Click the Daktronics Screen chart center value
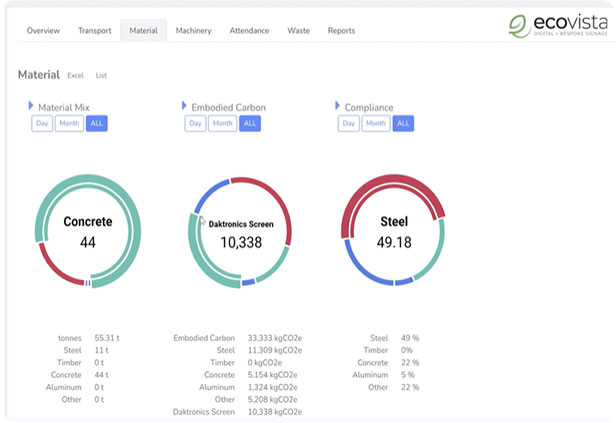 (240, 242)
